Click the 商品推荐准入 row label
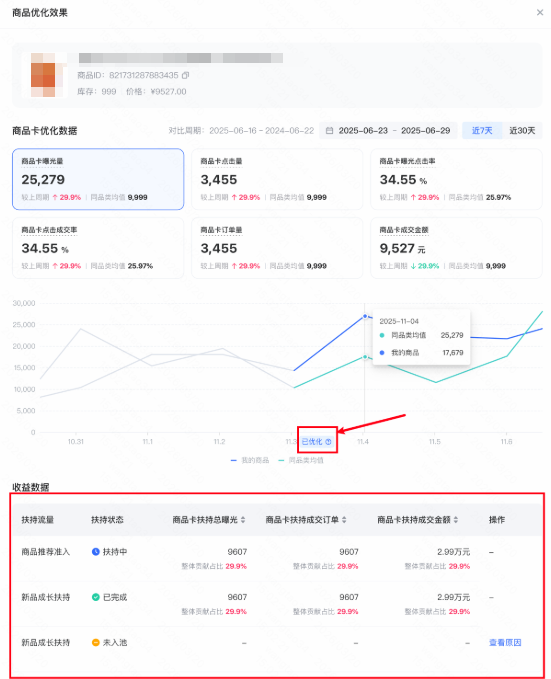This screenshot has height=679, width=551. pyautogui.click(x=45, y=552)
